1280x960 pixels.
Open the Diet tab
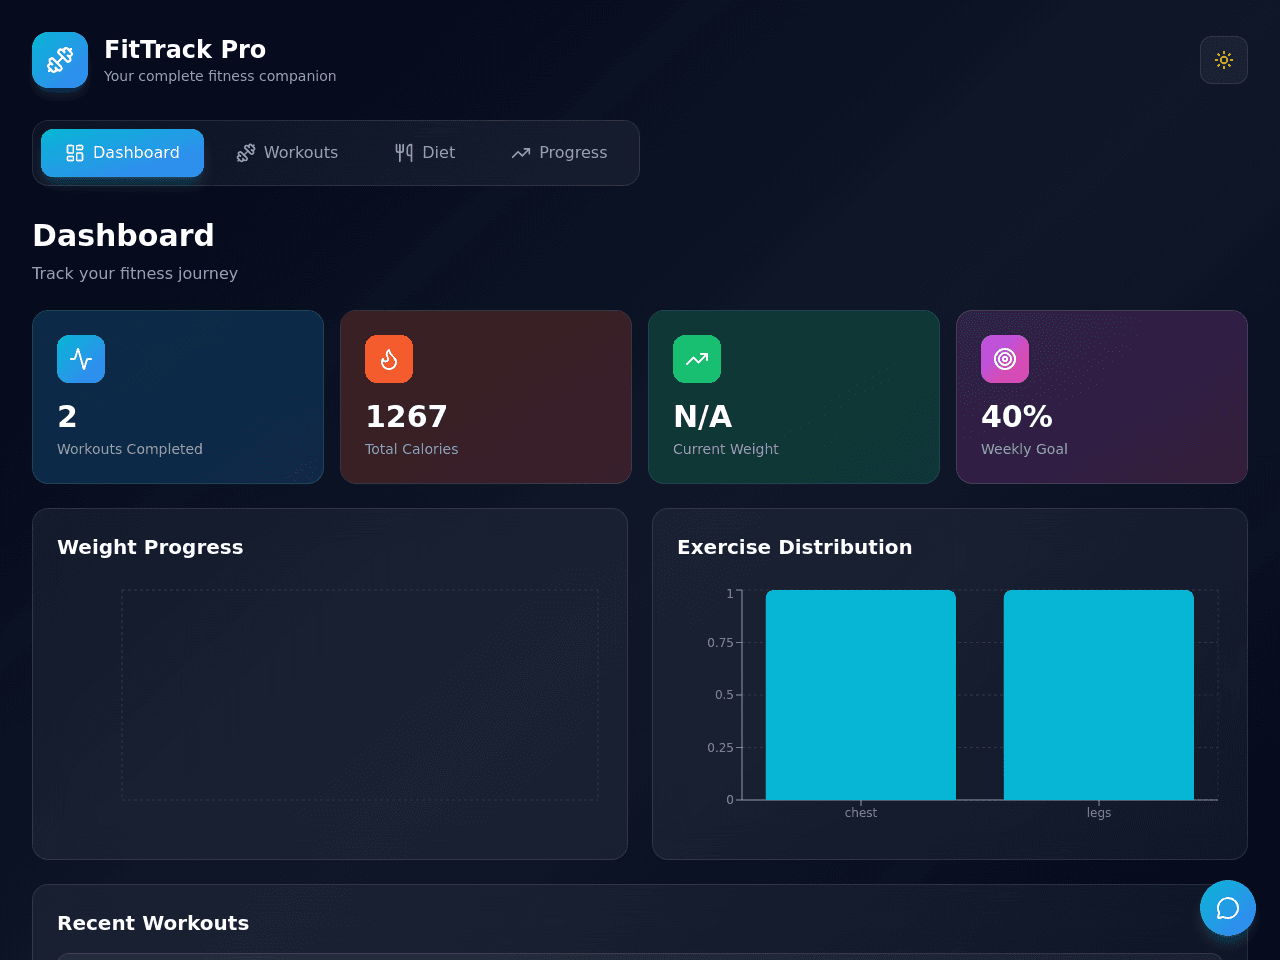point(425,153)
